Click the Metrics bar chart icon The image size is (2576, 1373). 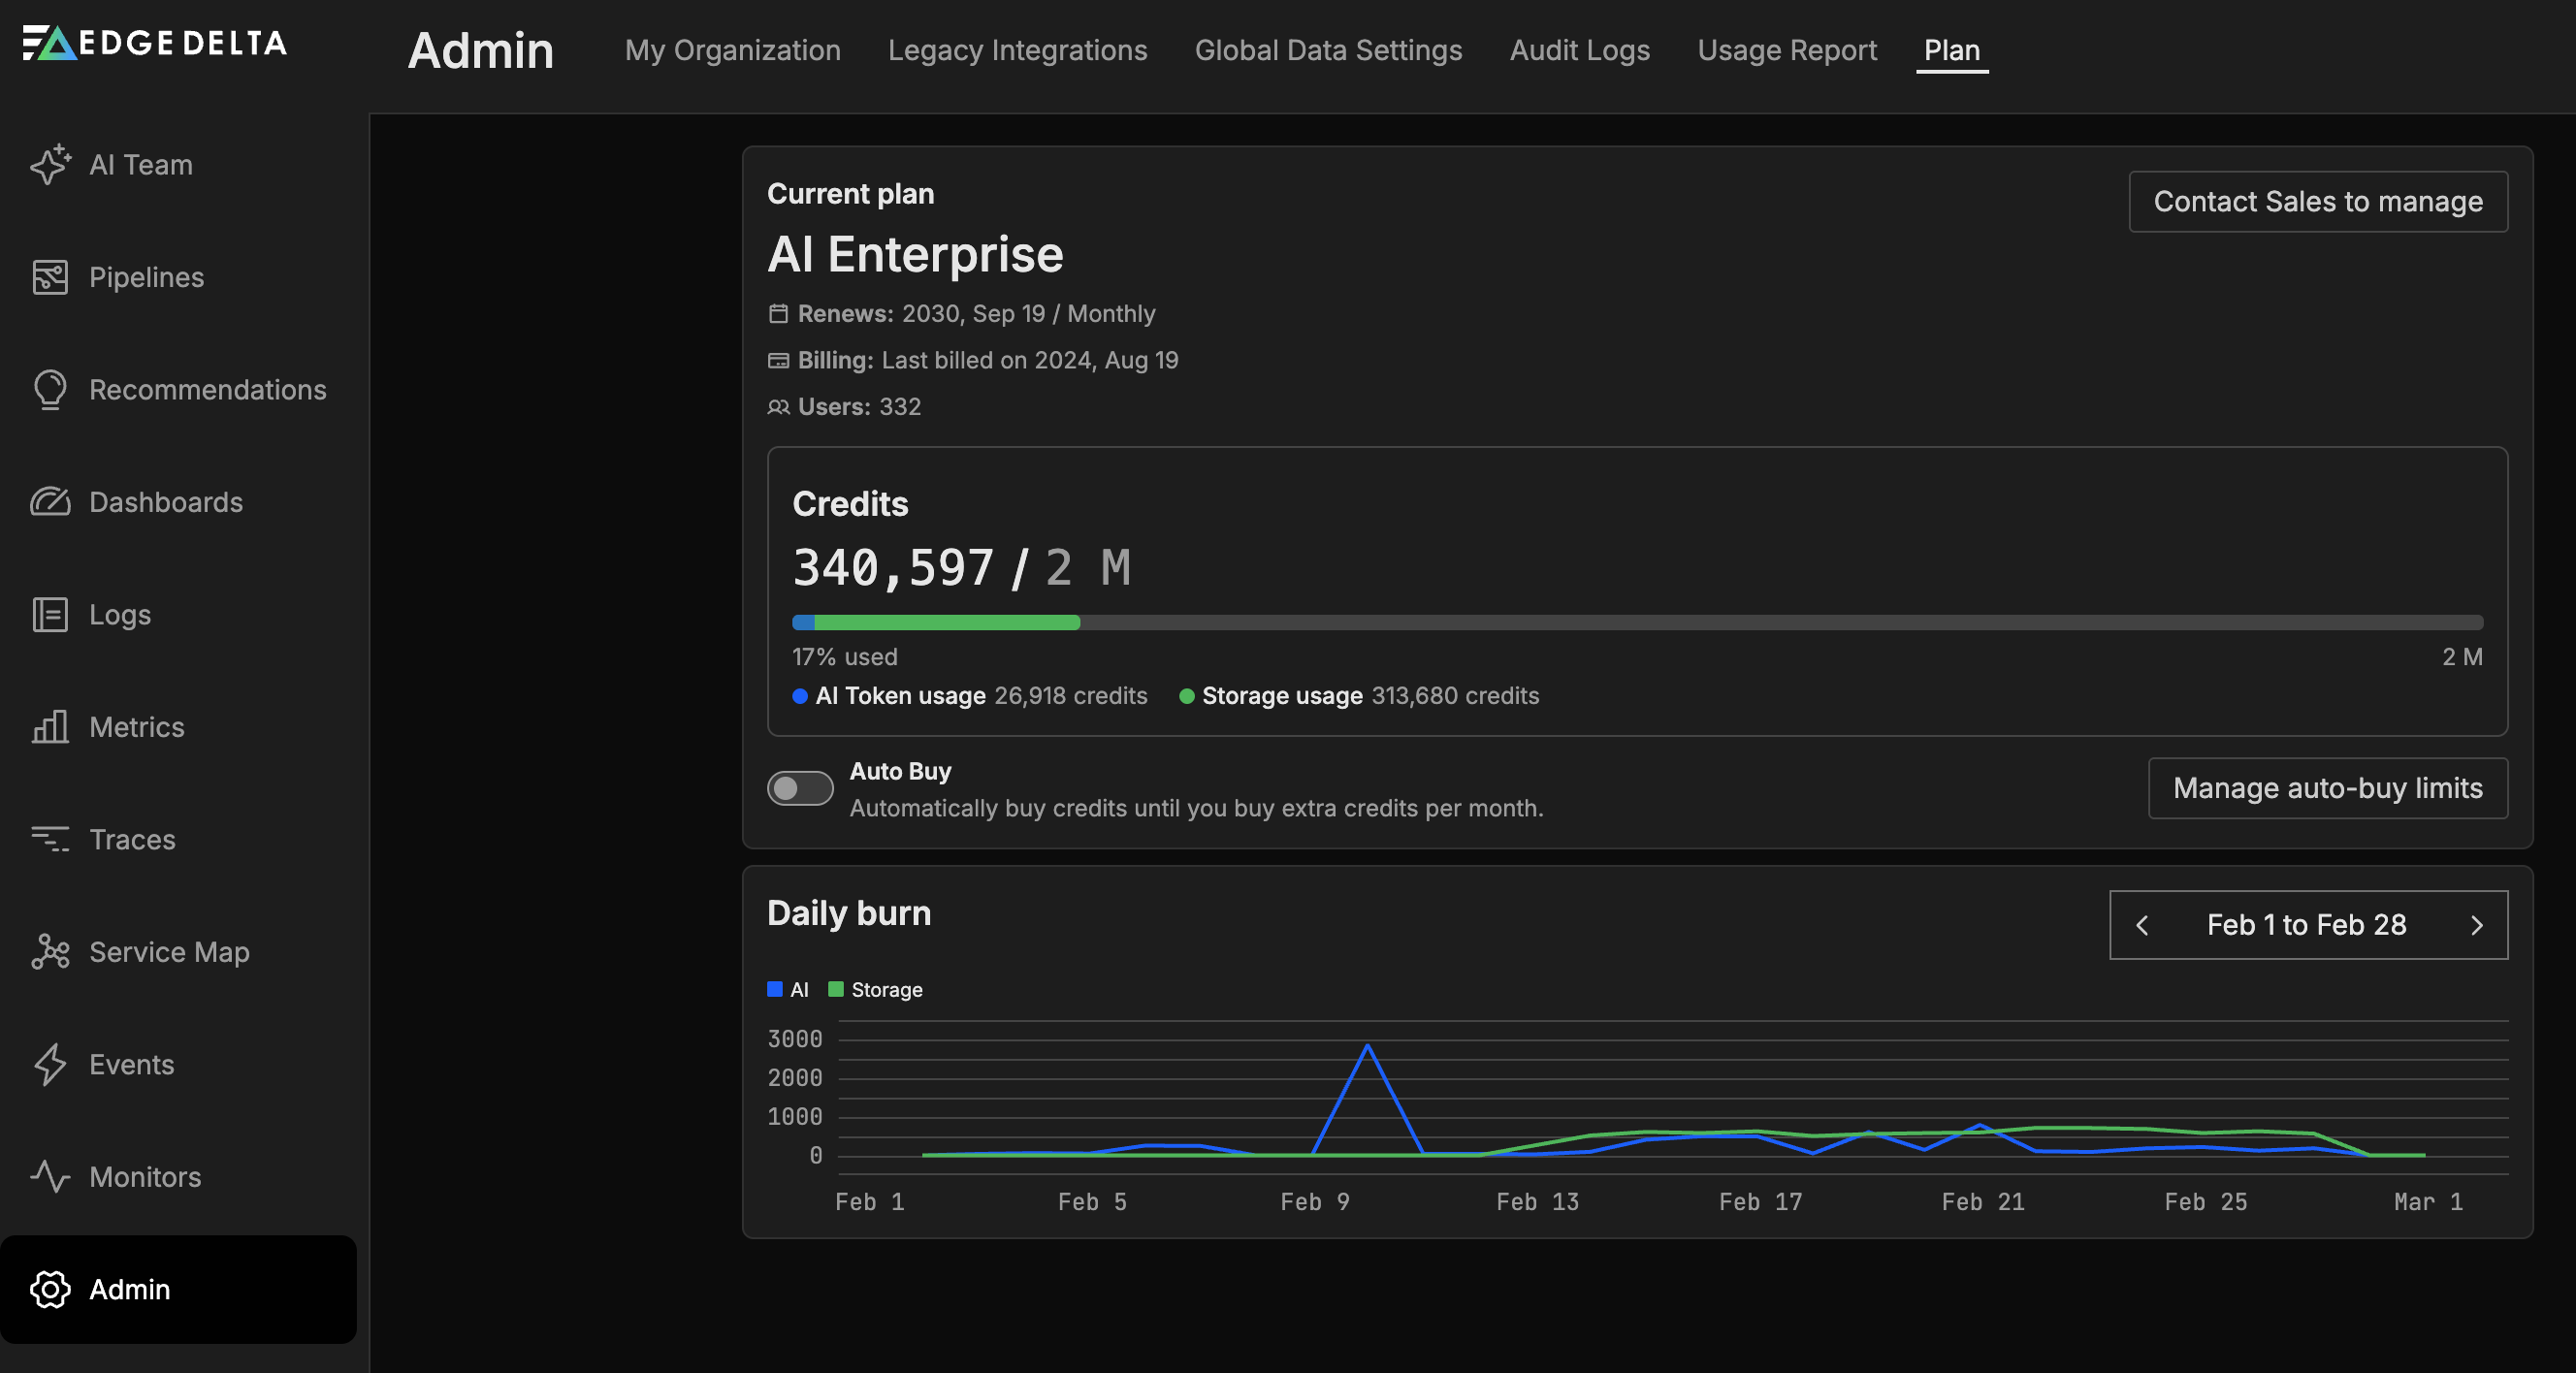pyautogui.click(x=50, y=727)
